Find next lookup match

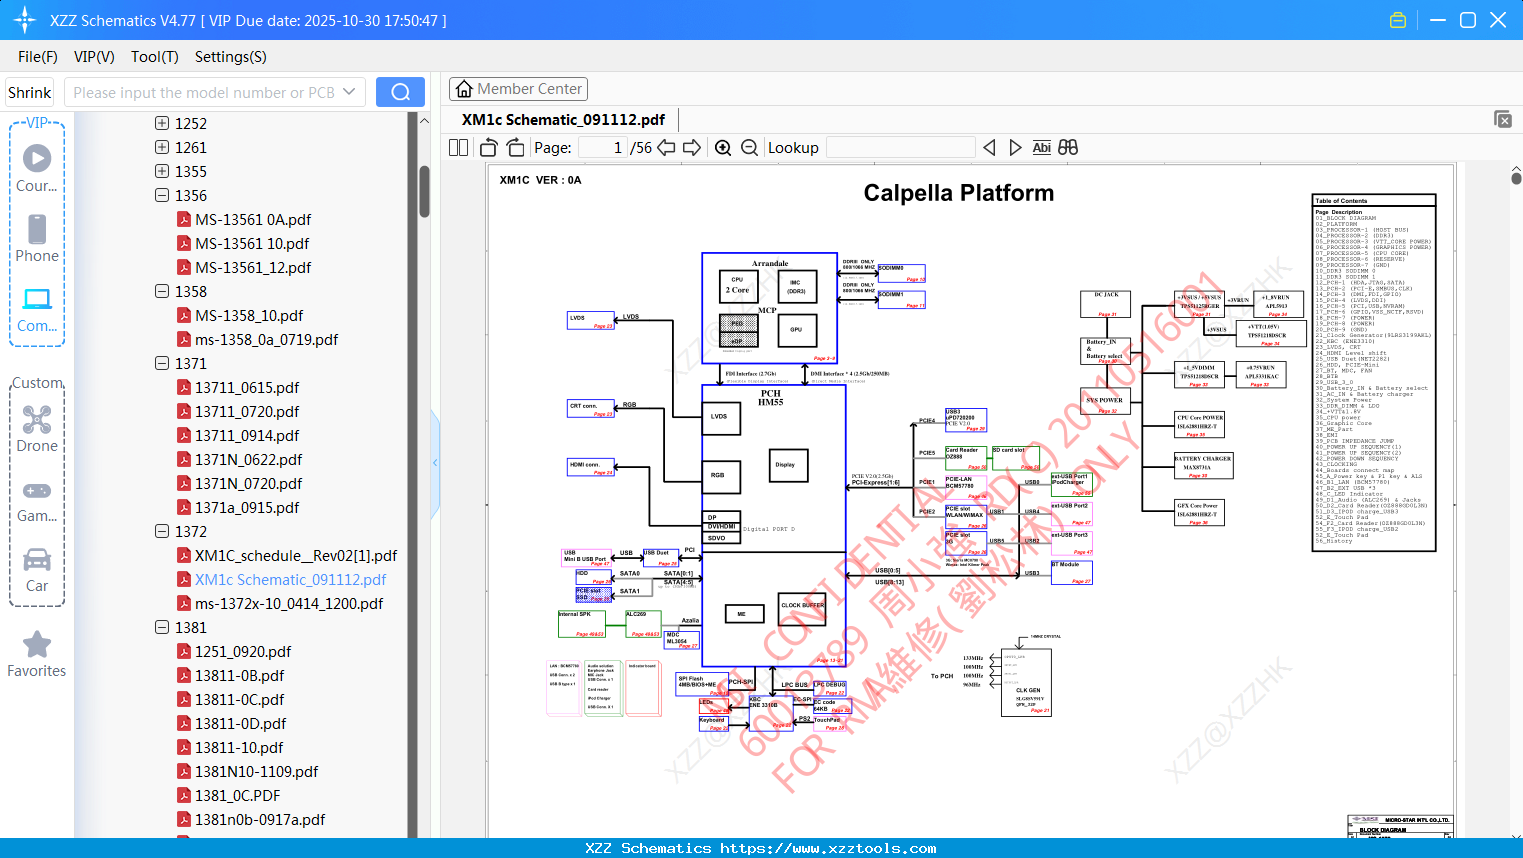(x=1015, y=147)
